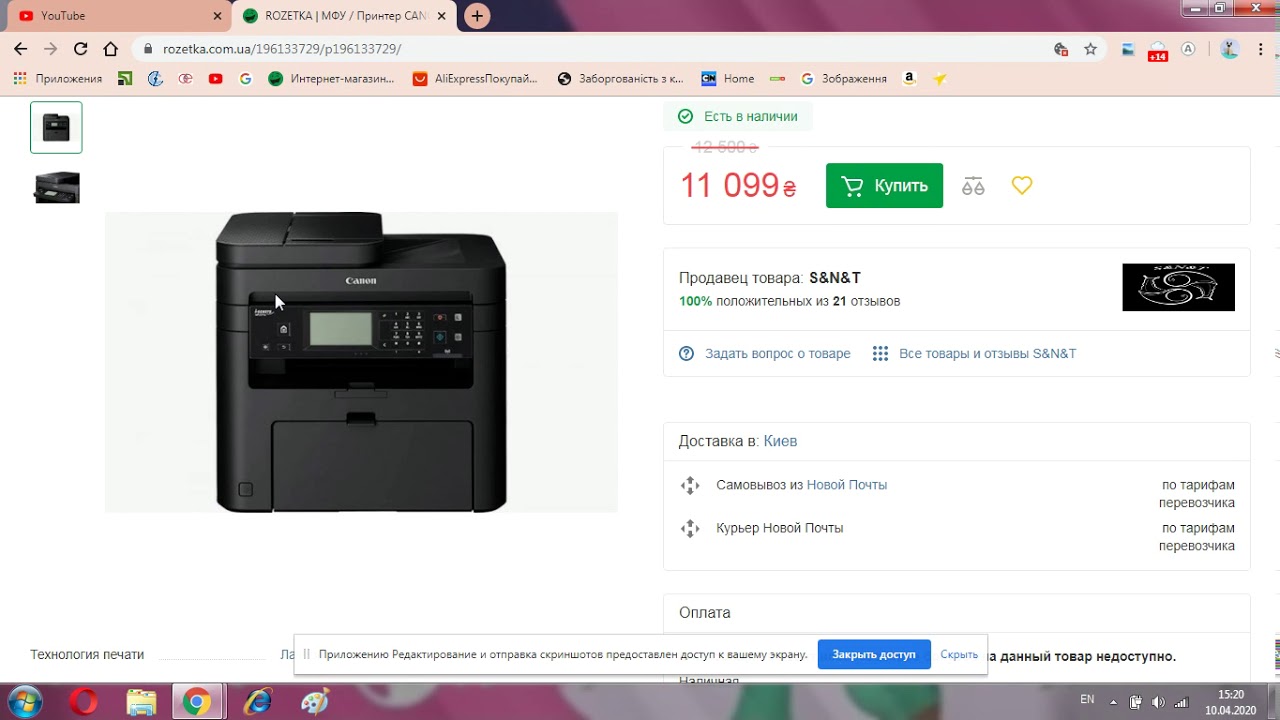Open the red YouTube bookmark icon
This screenshot has height=720, width=1280.
click(x=215, y=78)
